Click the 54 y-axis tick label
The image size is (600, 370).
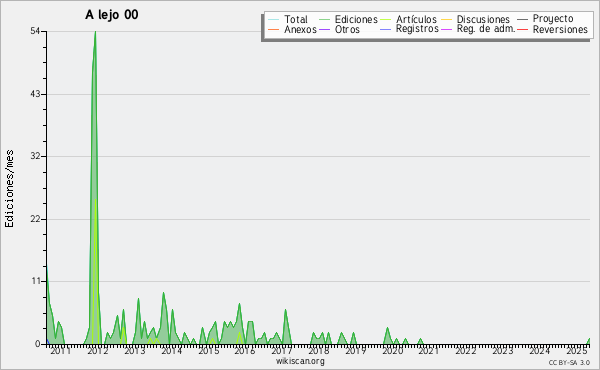(x=35, y=31)
